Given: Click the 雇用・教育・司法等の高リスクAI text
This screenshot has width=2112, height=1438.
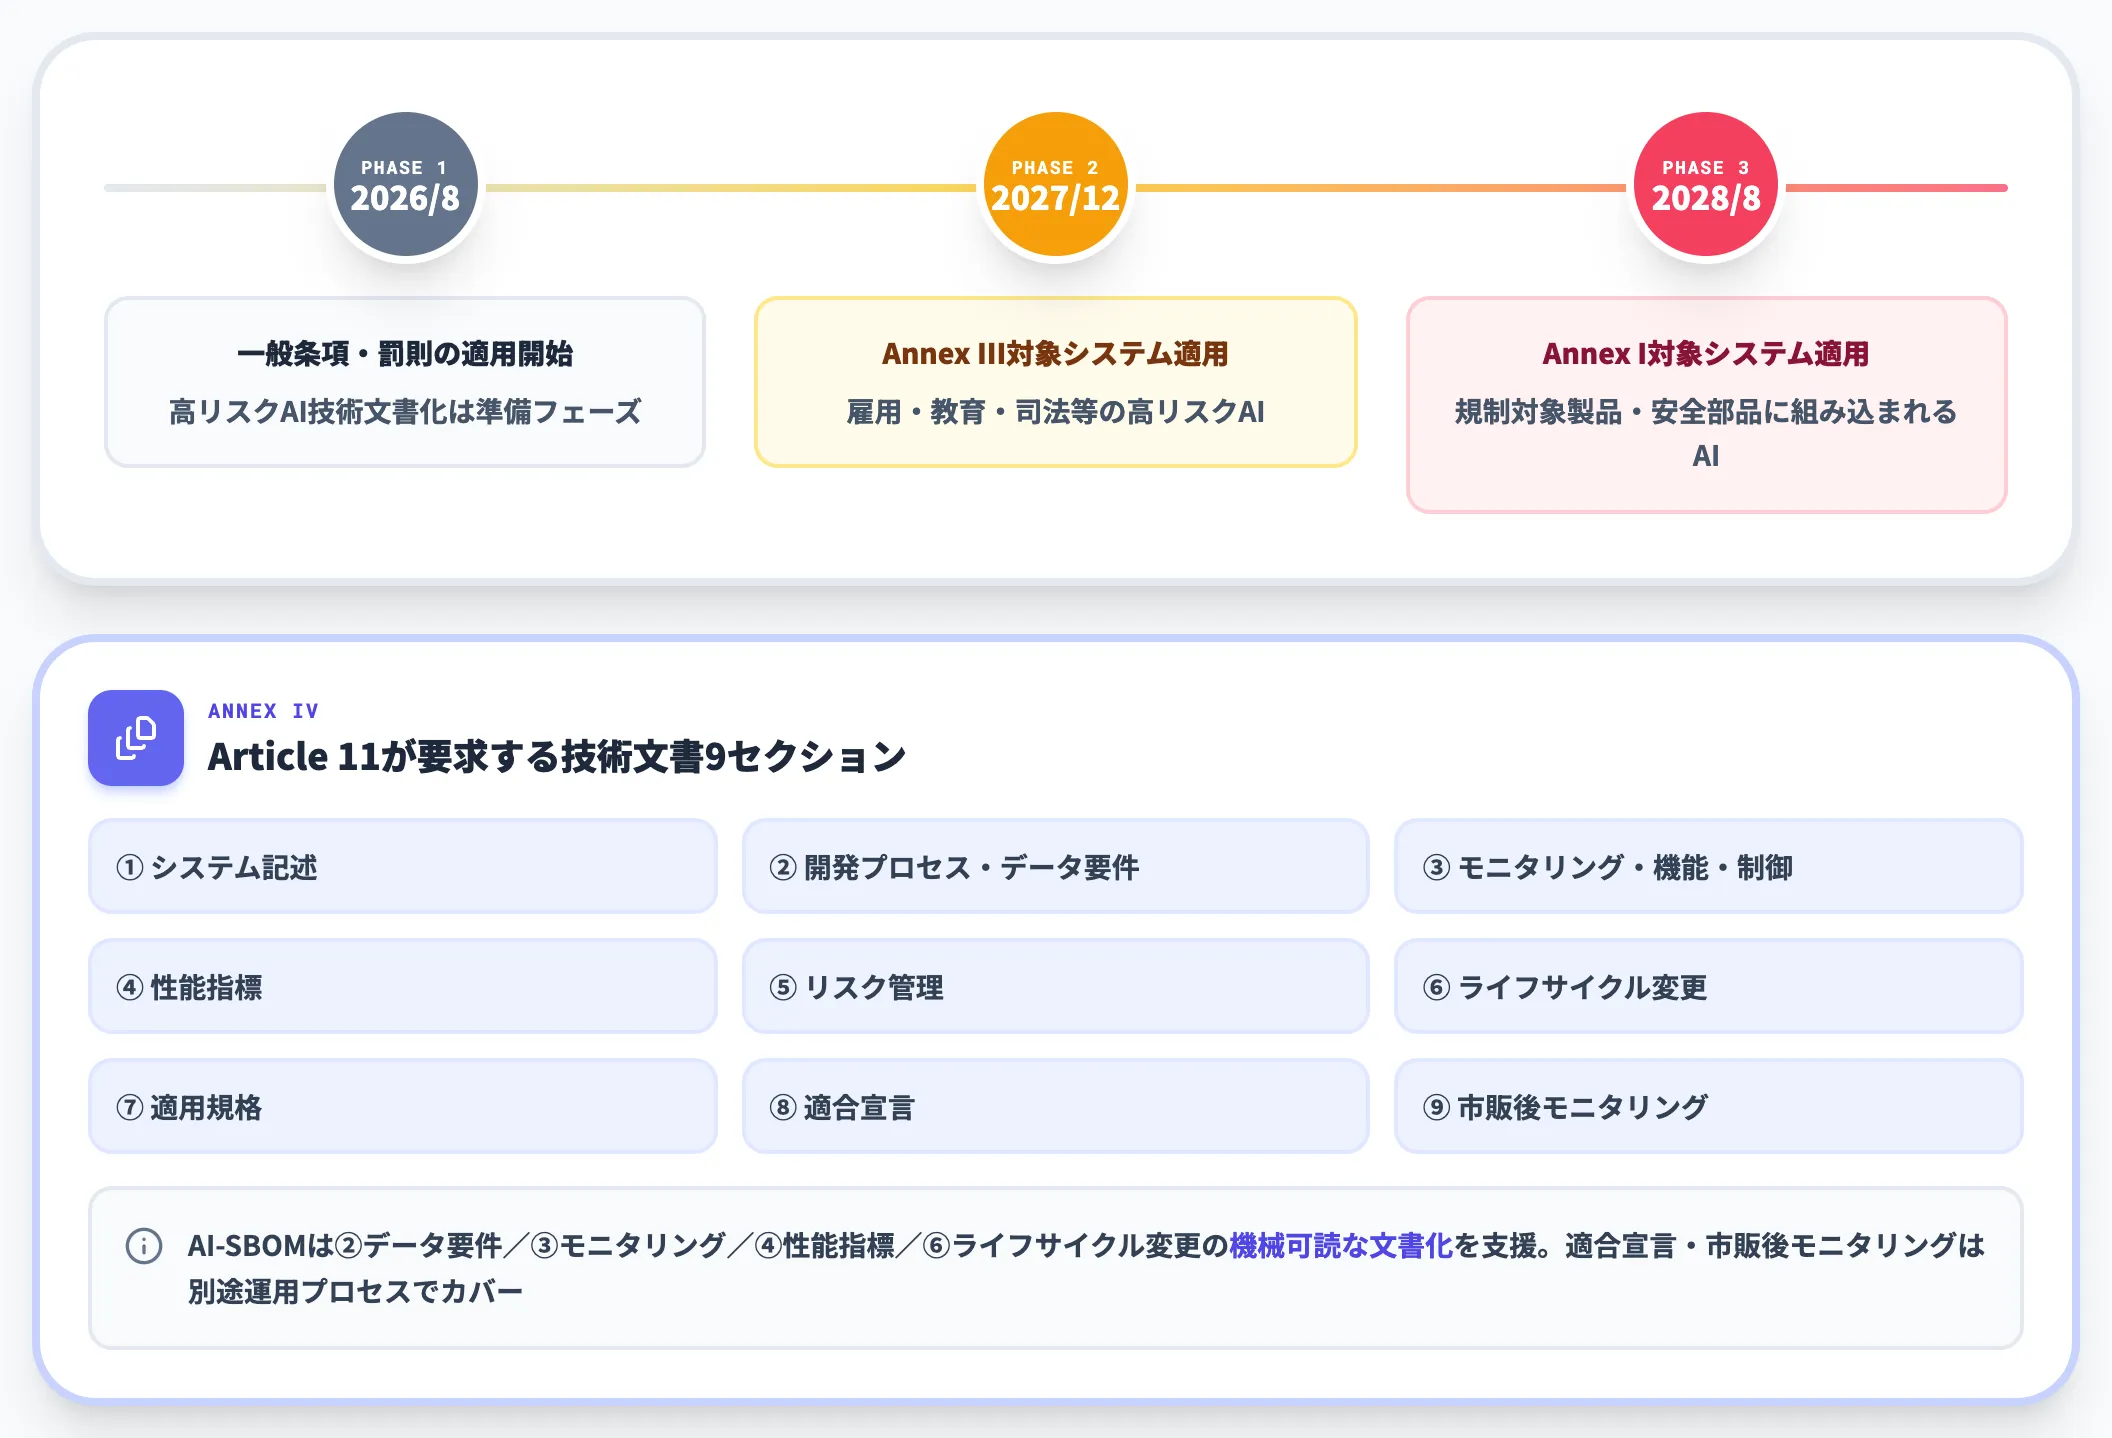Looking at the screenshot, I should [1055, 412].
